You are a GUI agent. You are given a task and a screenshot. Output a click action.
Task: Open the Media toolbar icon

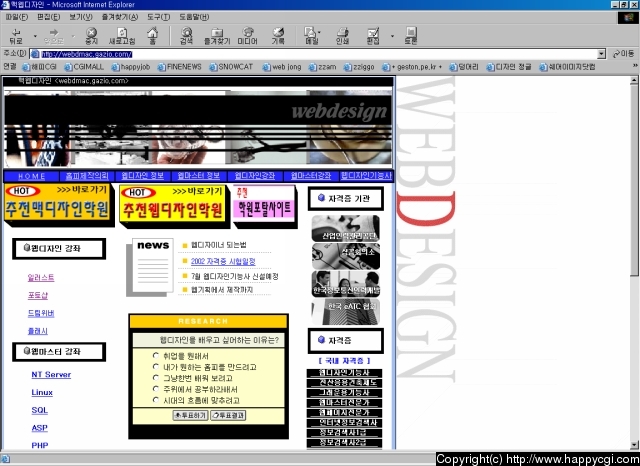click(247, 36)
